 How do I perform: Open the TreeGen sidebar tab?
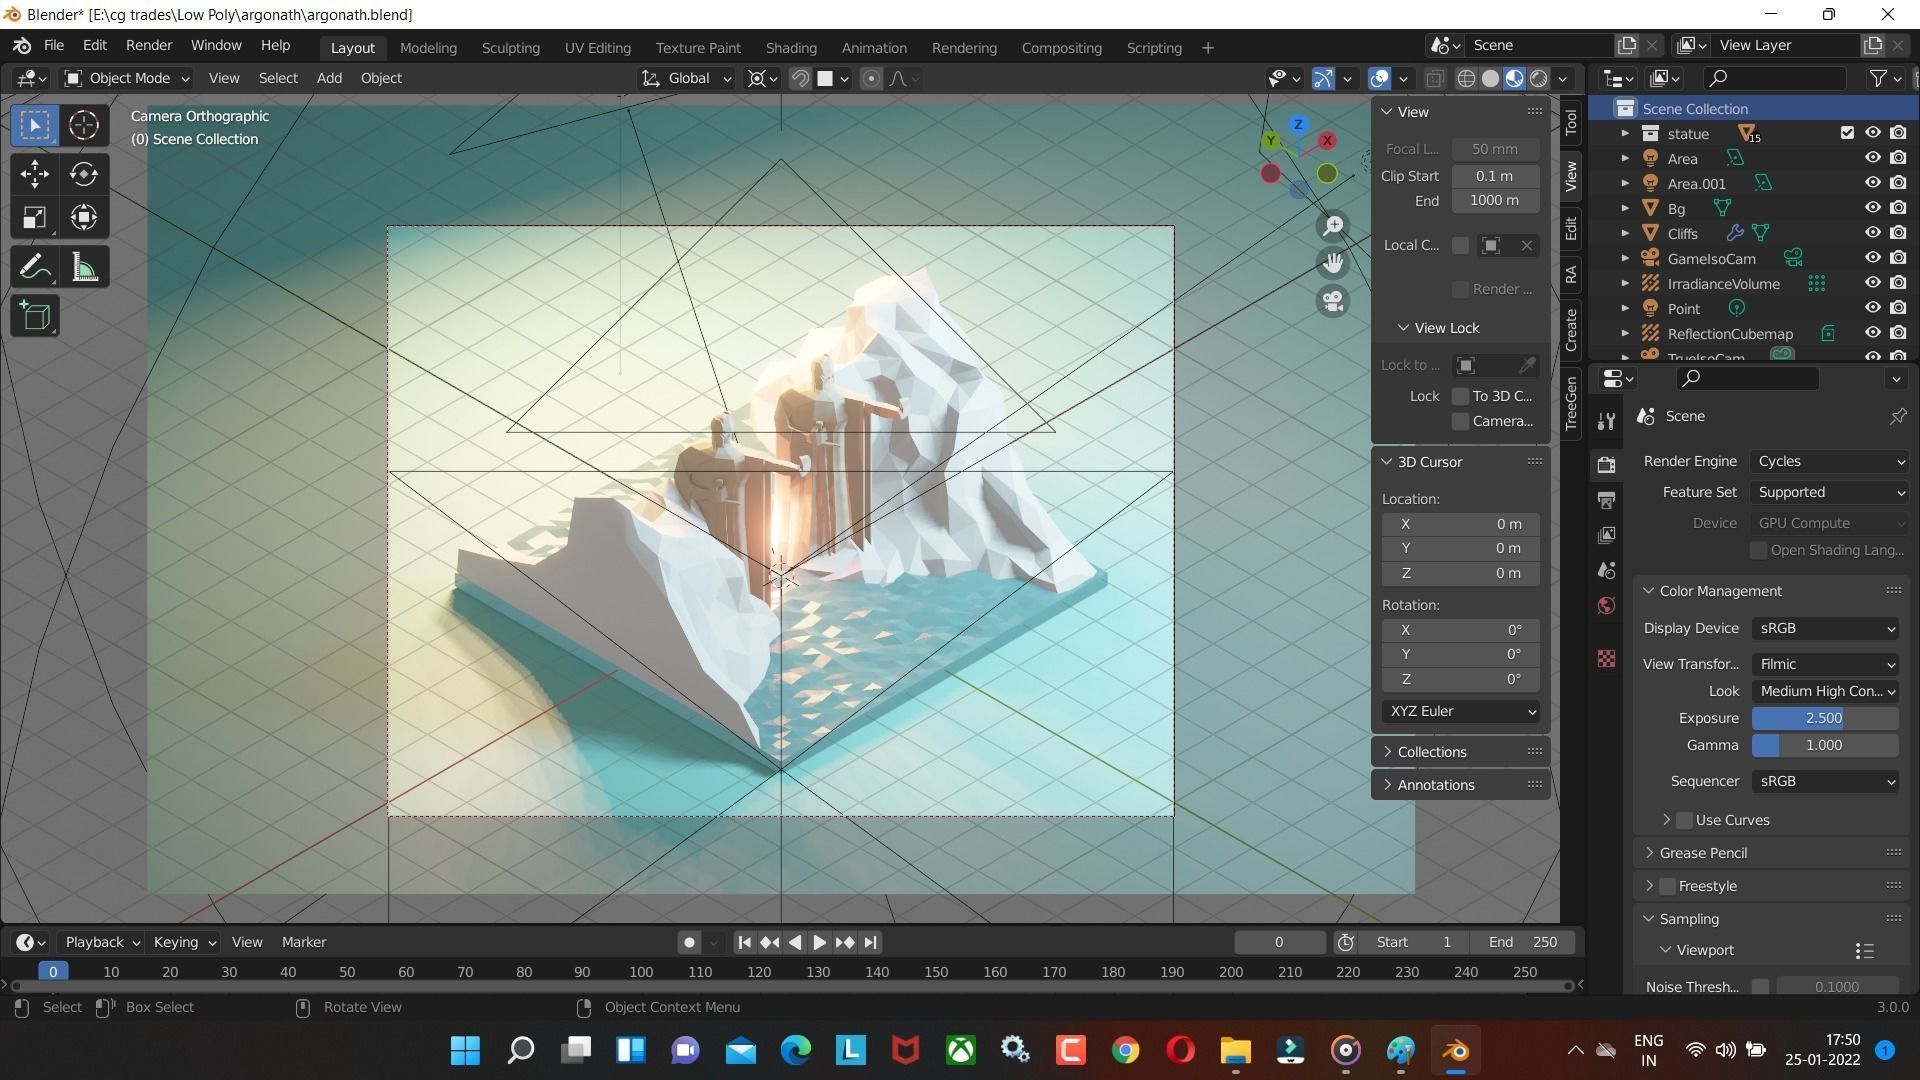(1571, 403)
